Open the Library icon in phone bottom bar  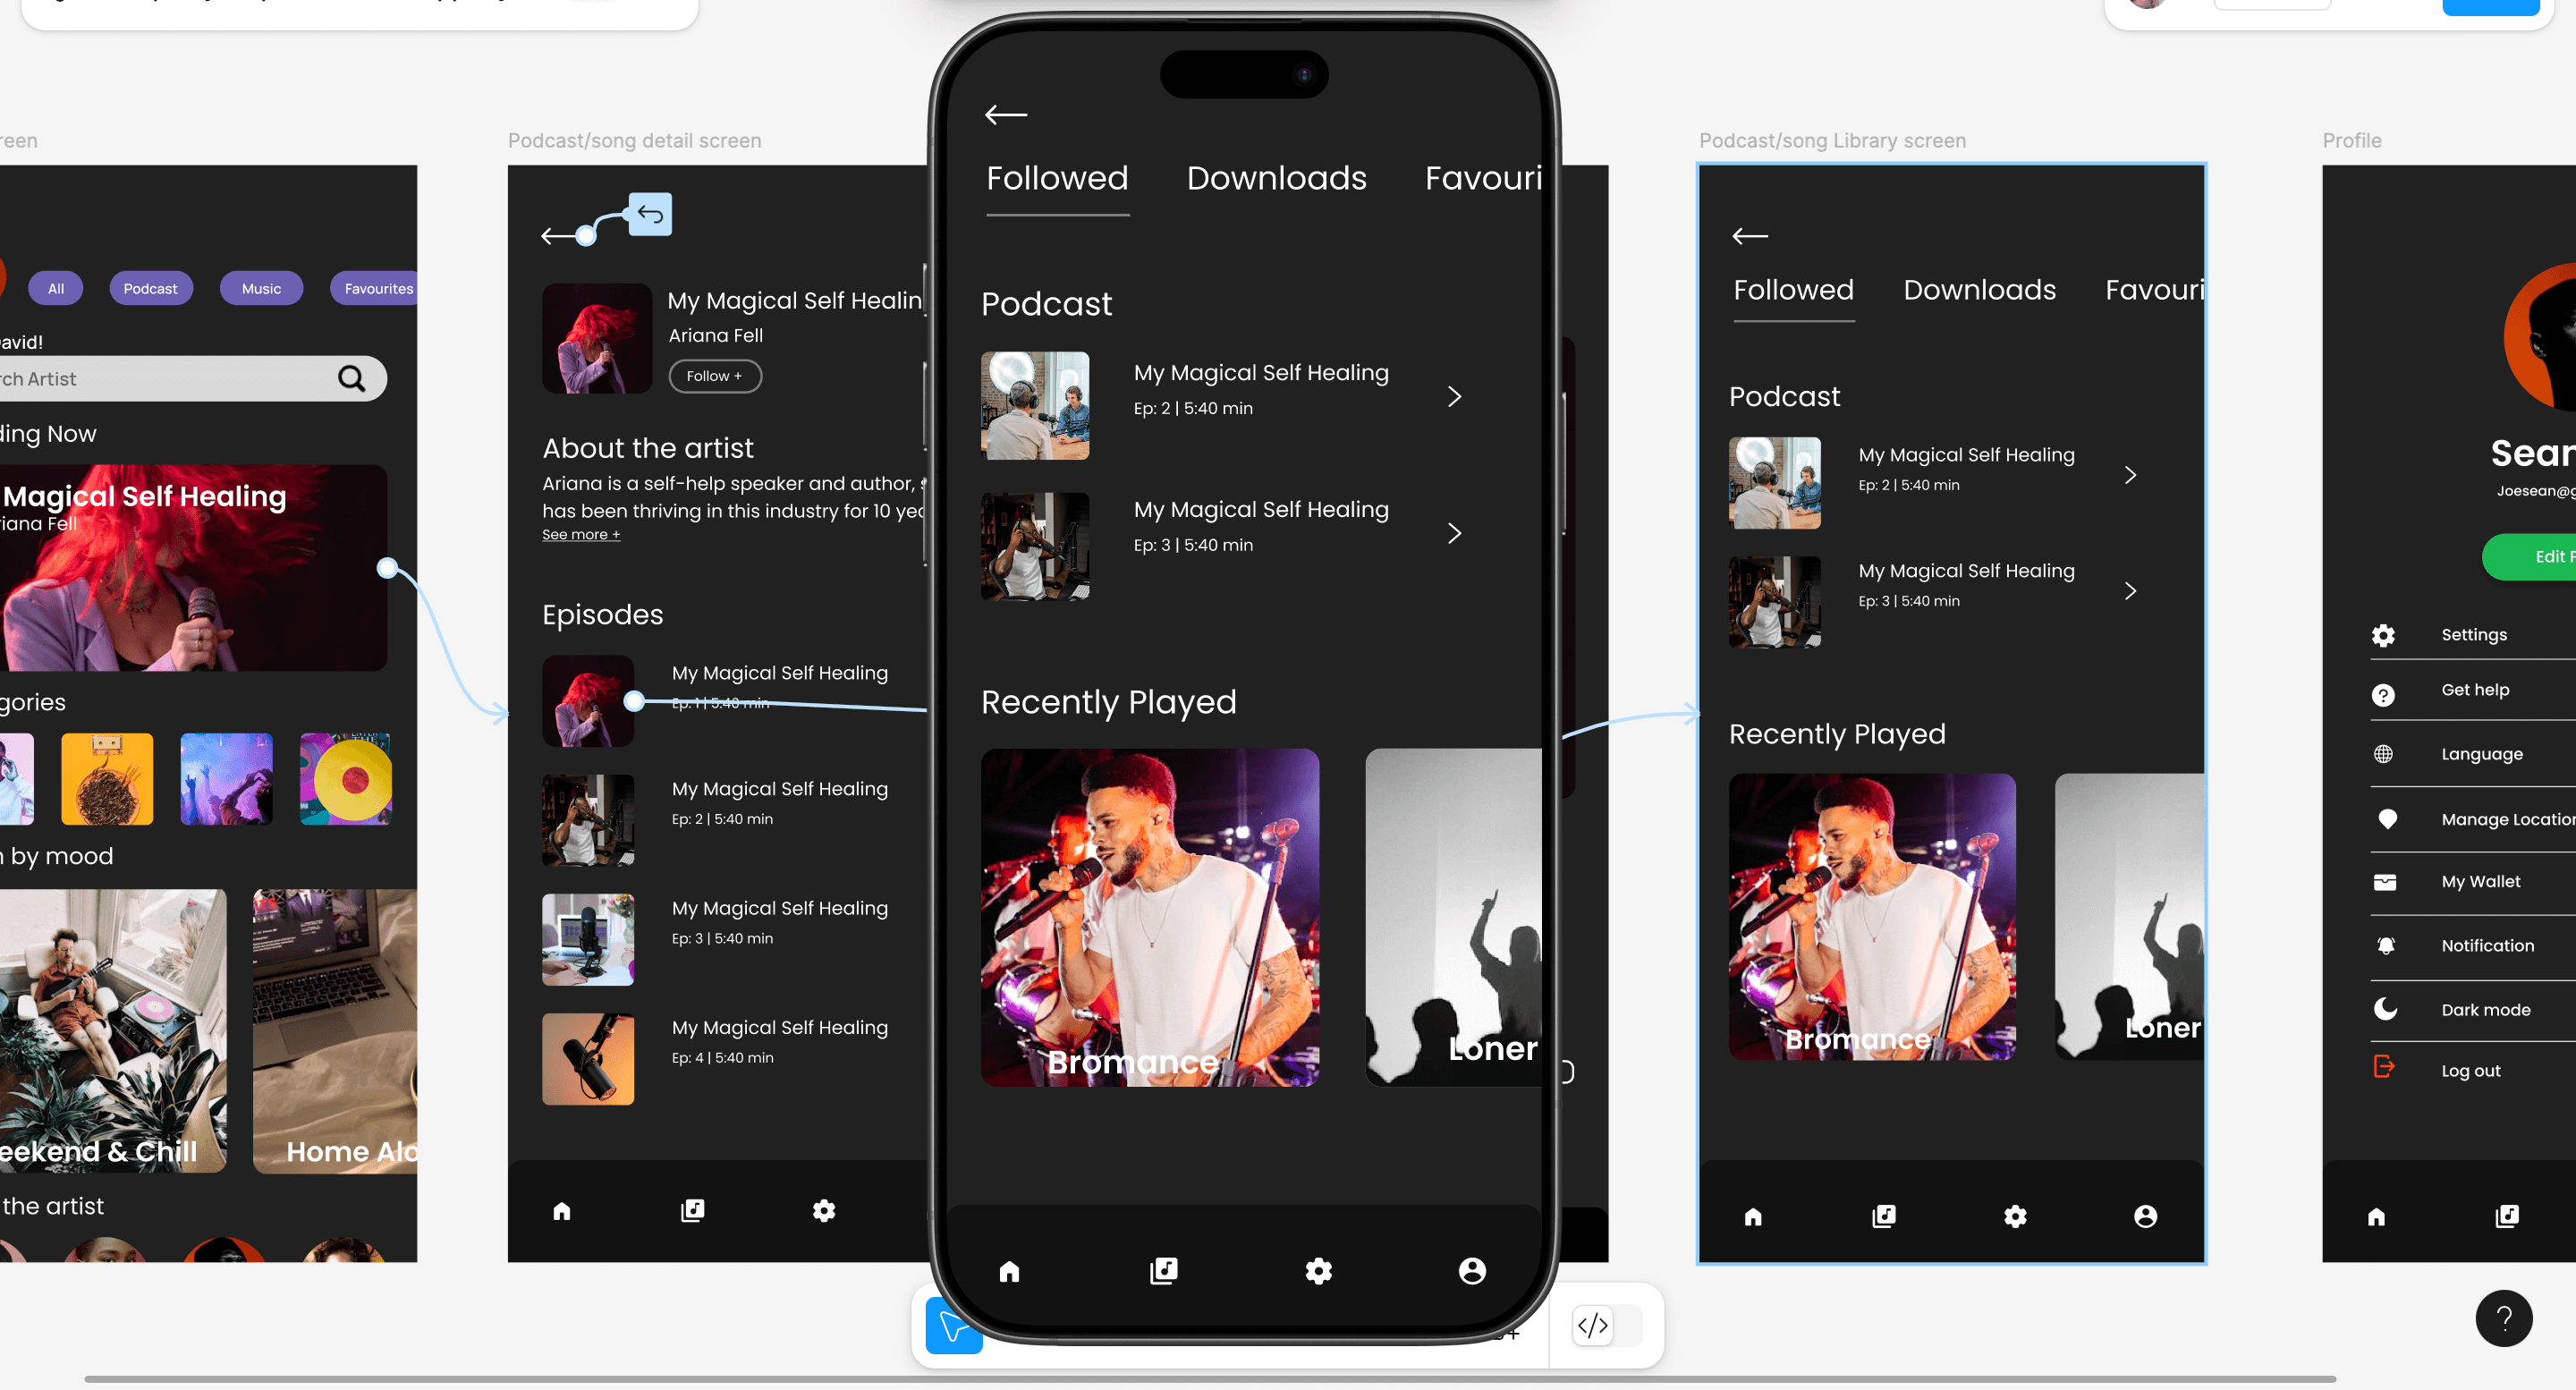1164,1271
